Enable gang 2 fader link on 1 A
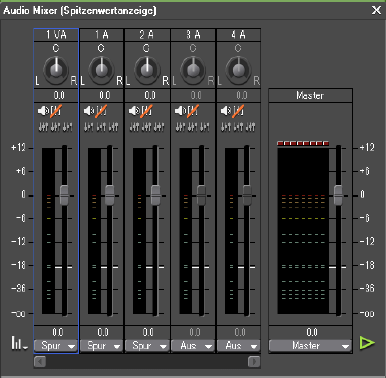This screenshot has width=386, height=378. [101, 127]
